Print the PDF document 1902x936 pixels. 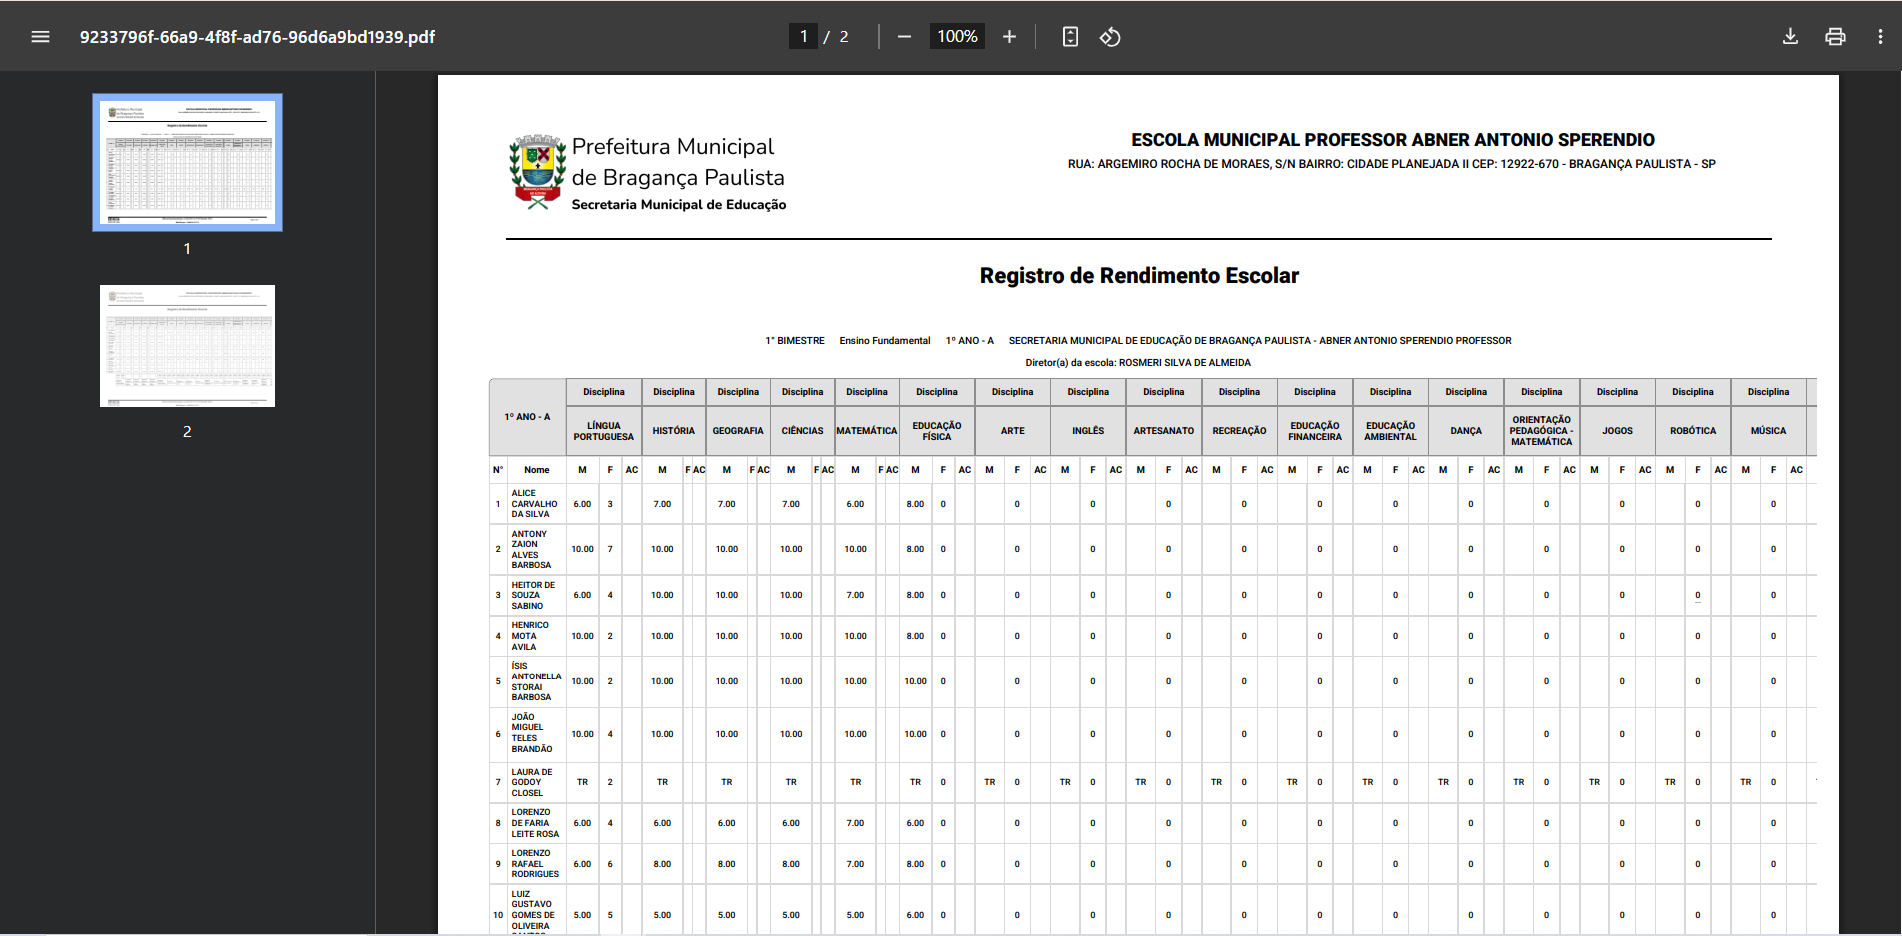pos(1835,37)
